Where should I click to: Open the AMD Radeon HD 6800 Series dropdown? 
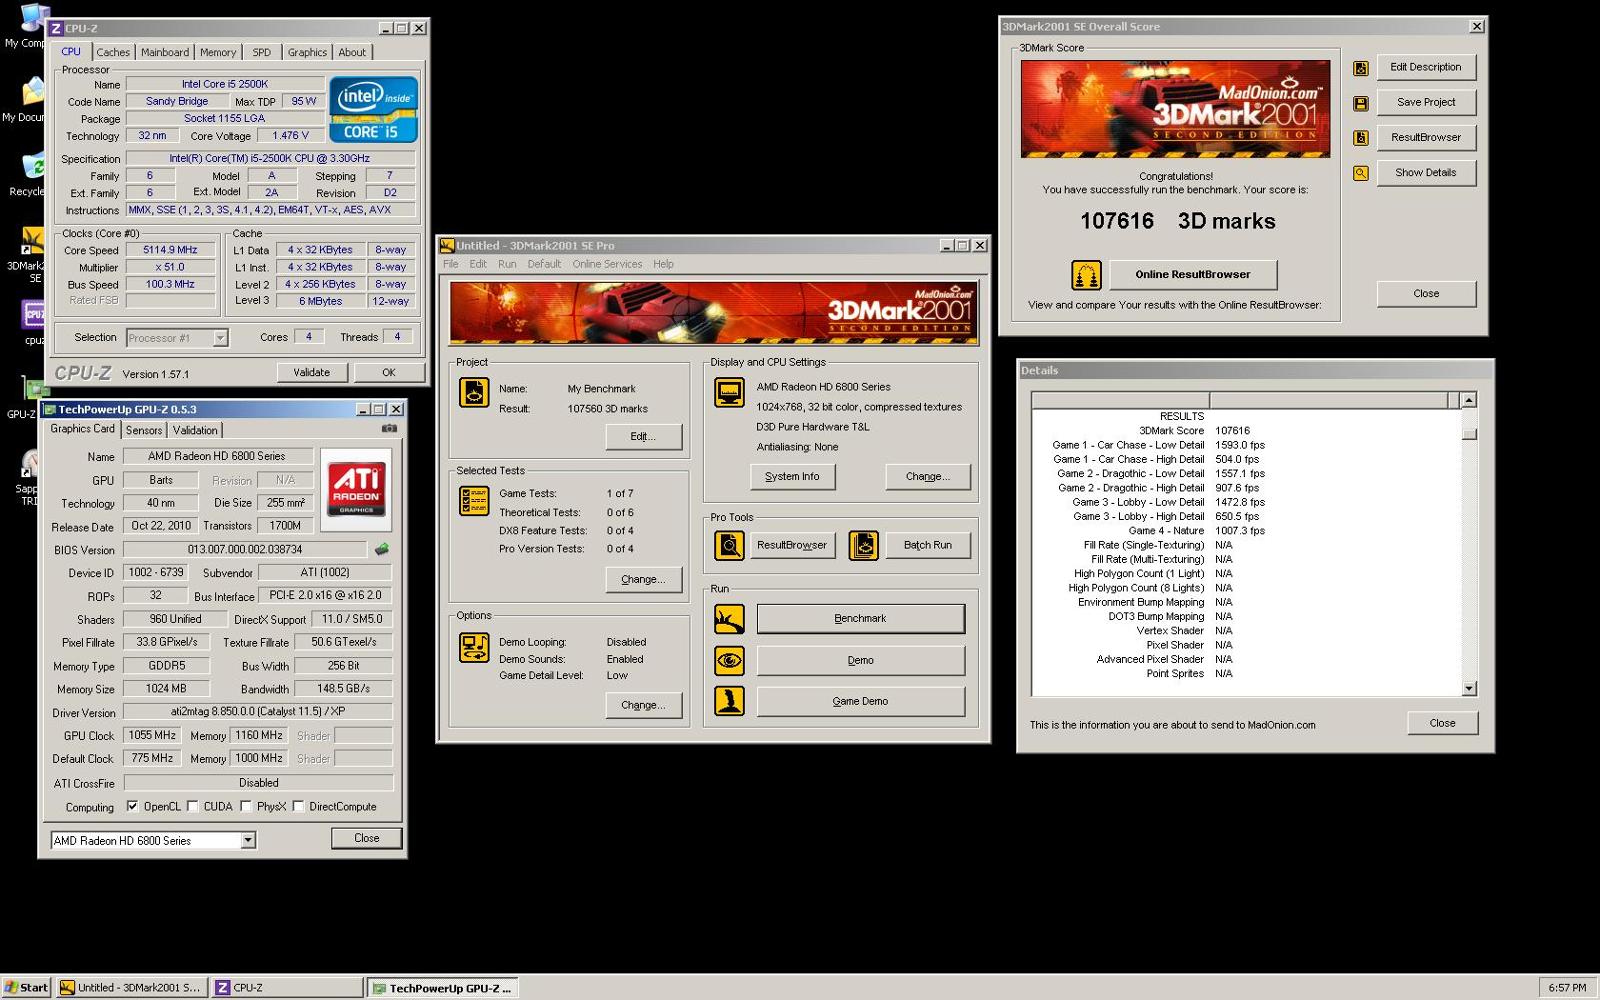pyautogui.click(x=248, y=841)
